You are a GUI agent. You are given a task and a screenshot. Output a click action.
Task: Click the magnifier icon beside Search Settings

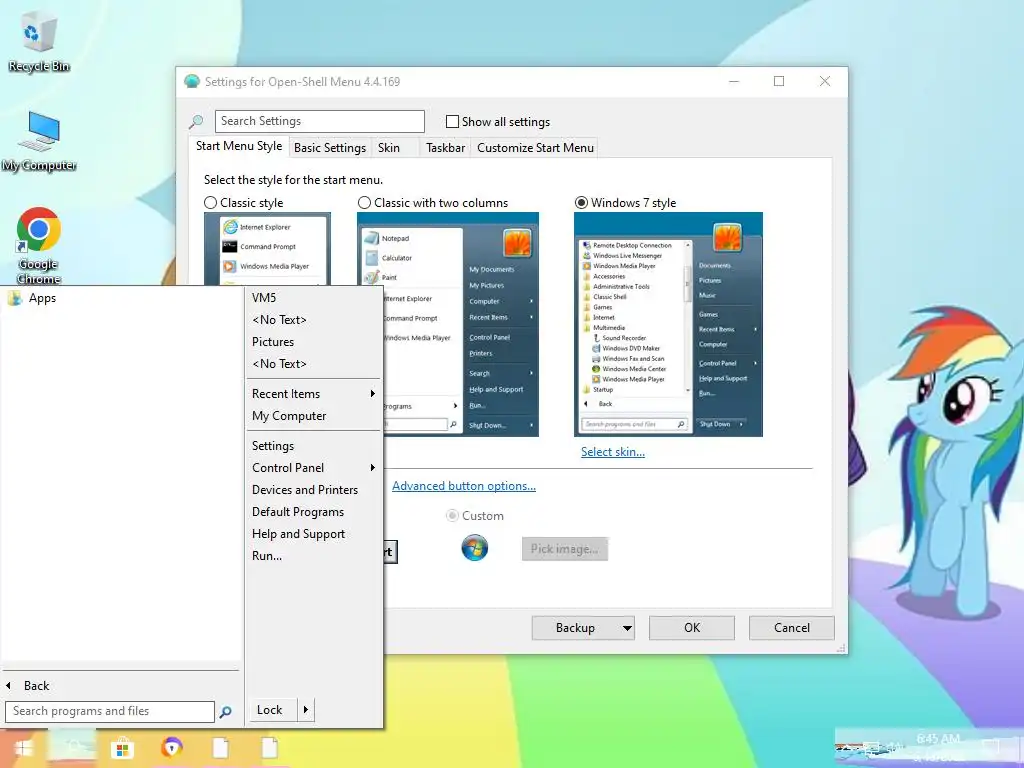click(196, 121)
